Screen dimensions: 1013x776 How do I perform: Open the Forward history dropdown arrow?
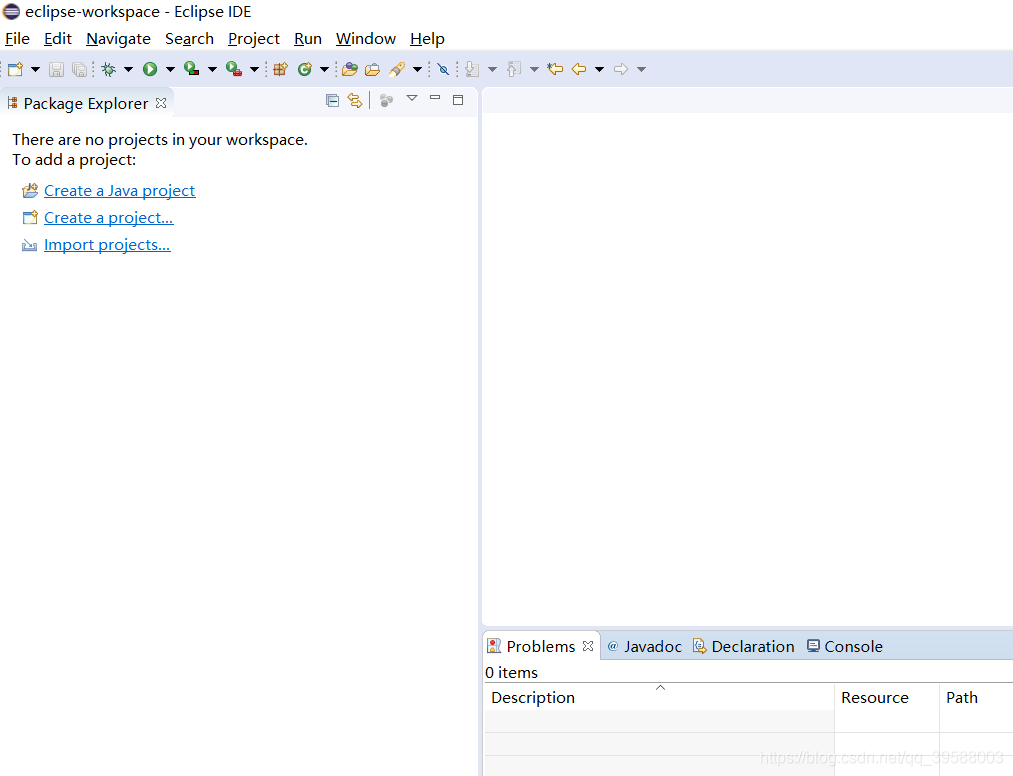point(642,69)
